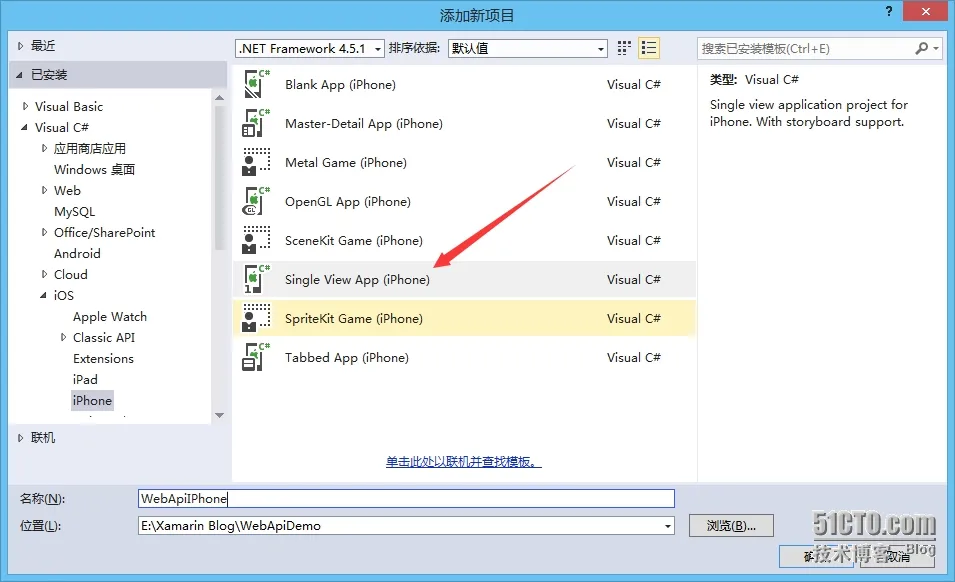The image size is (955, 582).
Task: Expand the Web node
Action: 44,190
